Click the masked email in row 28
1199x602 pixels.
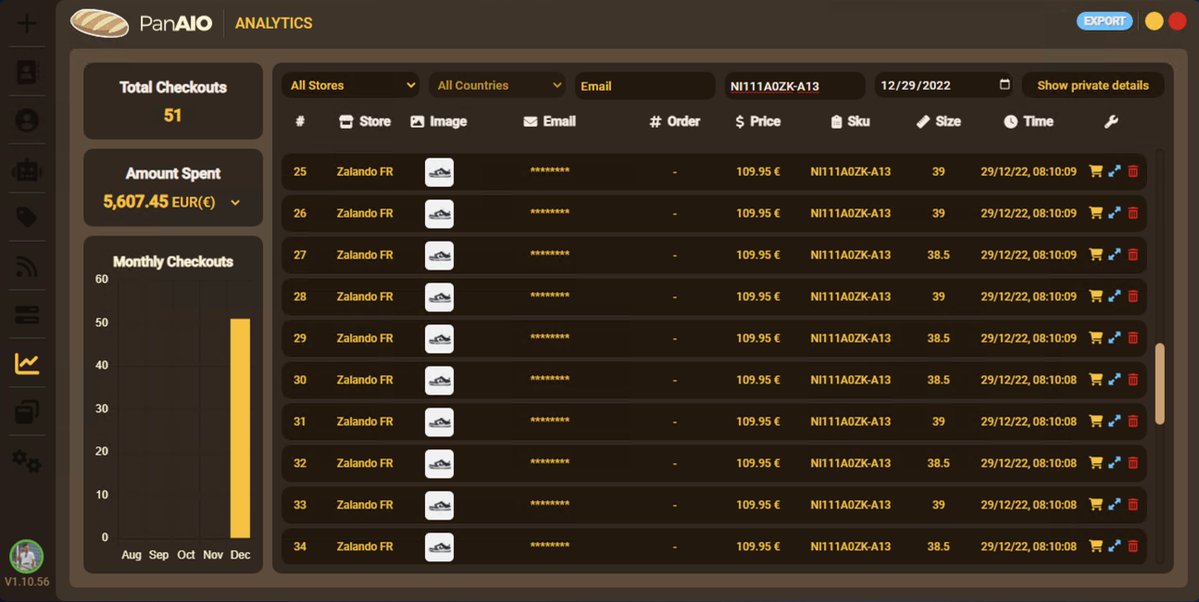(550, 296)
